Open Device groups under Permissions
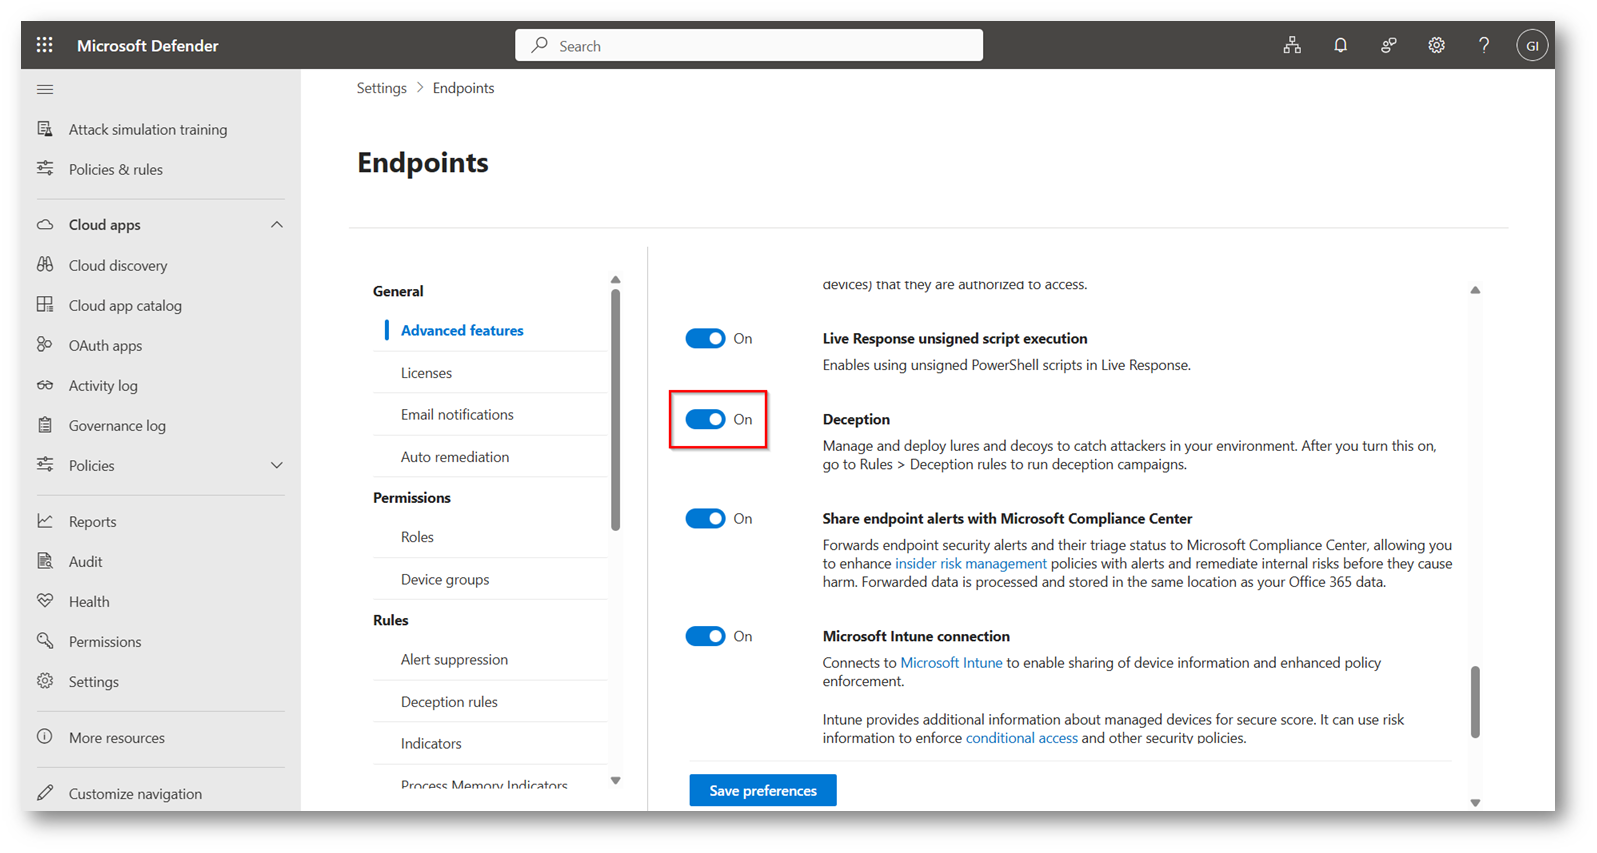Image resolution: width=1597 pixels, height=853 pixels. tap(445, 579)
